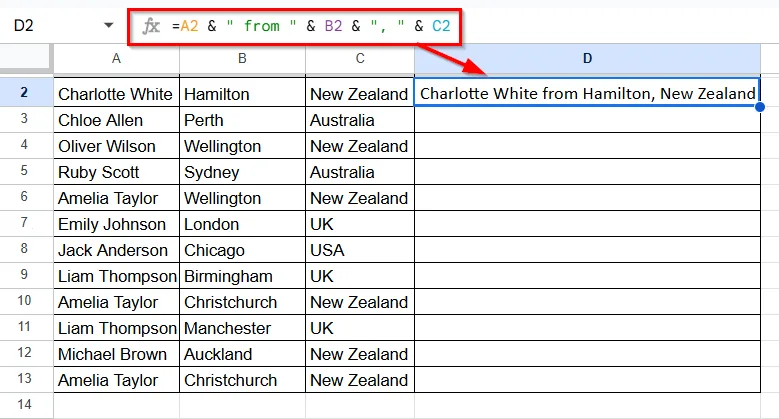779x419 pixels.
Task: Select column B header
Action: coord(242,59)
